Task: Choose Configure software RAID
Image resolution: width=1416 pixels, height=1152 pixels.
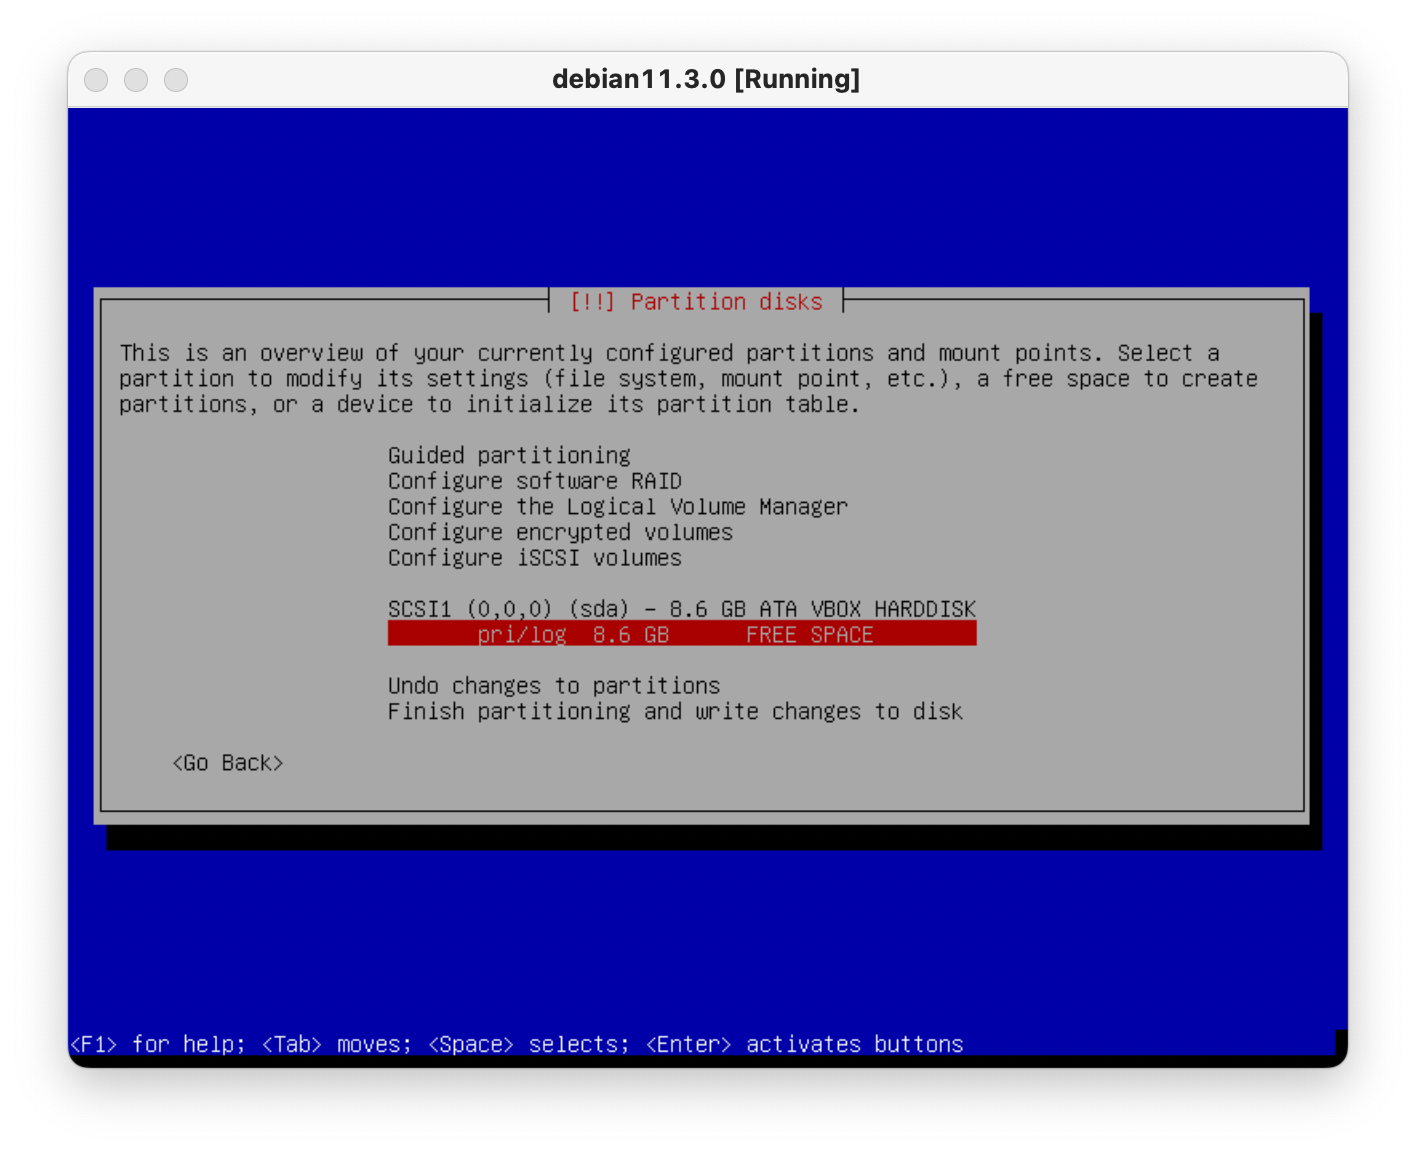Action: [534, 481]
